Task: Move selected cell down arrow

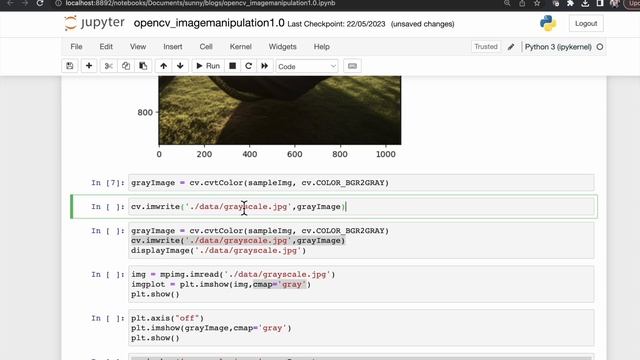Action: (x=180, y=66)
